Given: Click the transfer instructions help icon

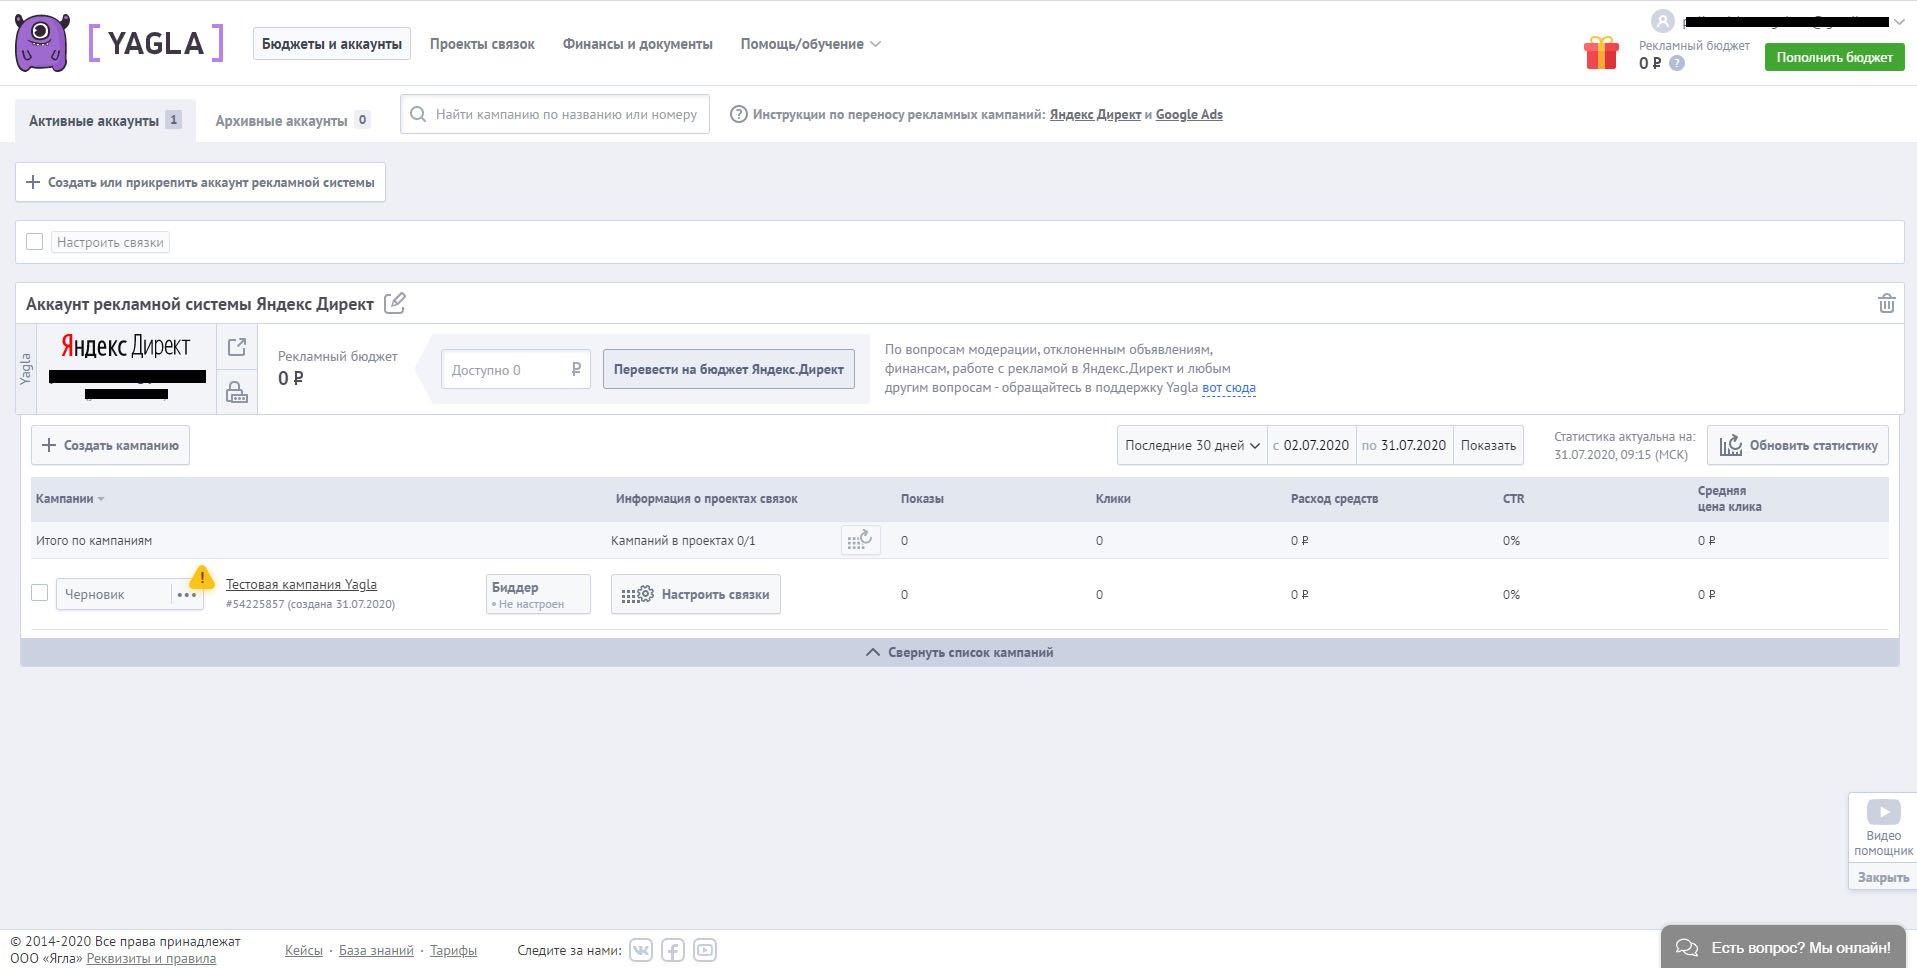Looking at the screenshot, I should click(738, 114).
